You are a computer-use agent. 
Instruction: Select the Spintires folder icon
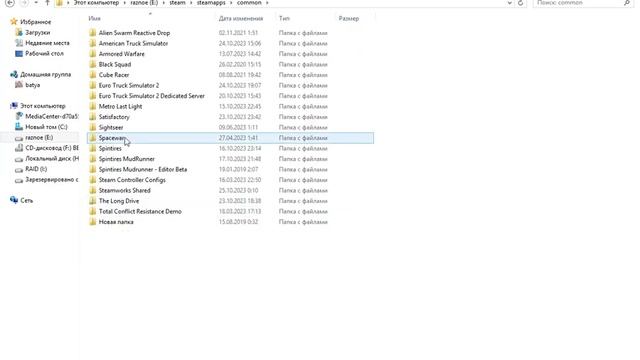coord(93,148)
